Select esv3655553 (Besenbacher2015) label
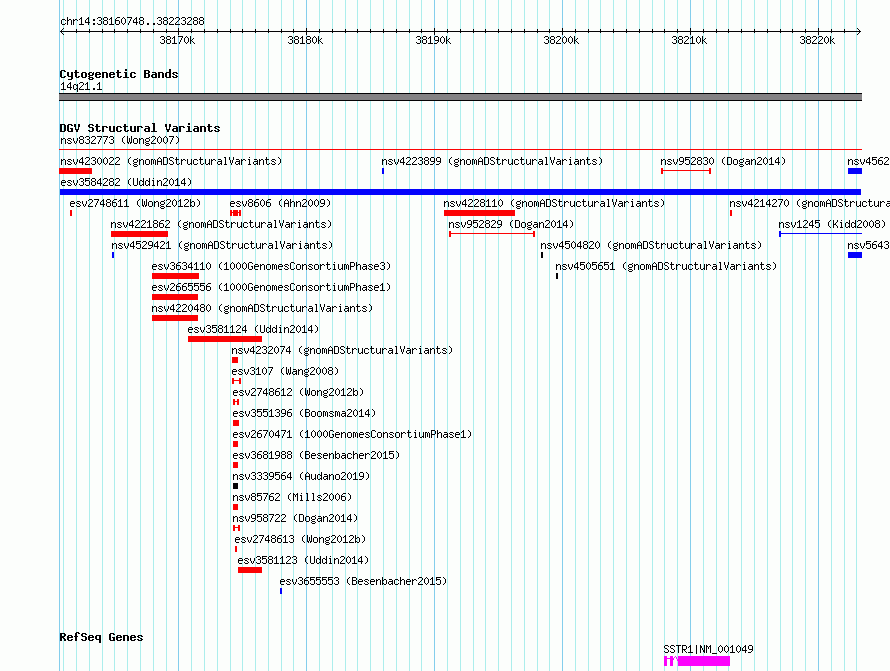The width and height of the screenshot is (890, 671). pos(363,581)
